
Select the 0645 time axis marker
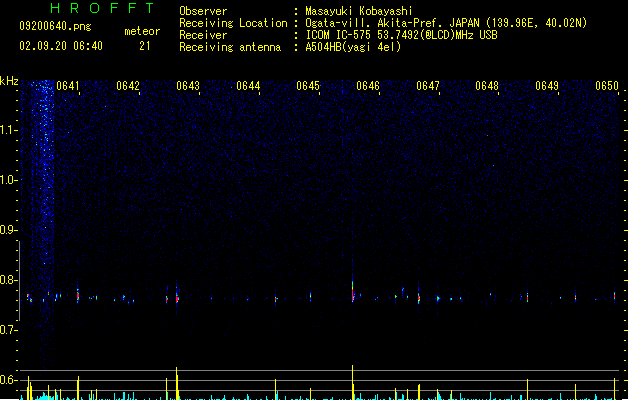[308, 86]
